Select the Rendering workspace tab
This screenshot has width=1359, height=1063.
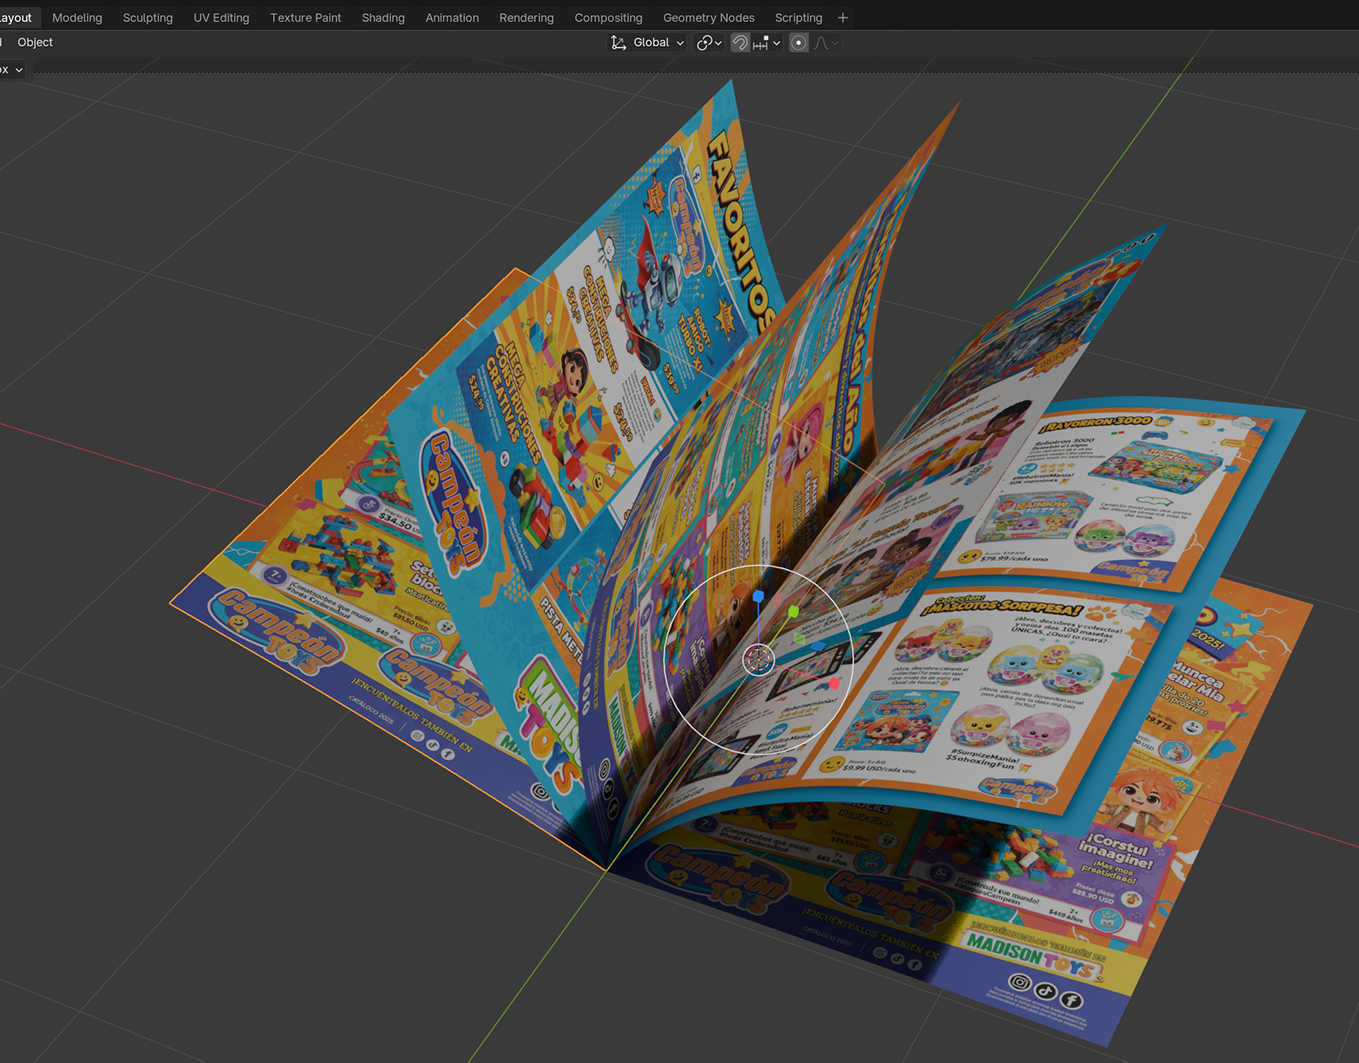click(x=526, y=17)
